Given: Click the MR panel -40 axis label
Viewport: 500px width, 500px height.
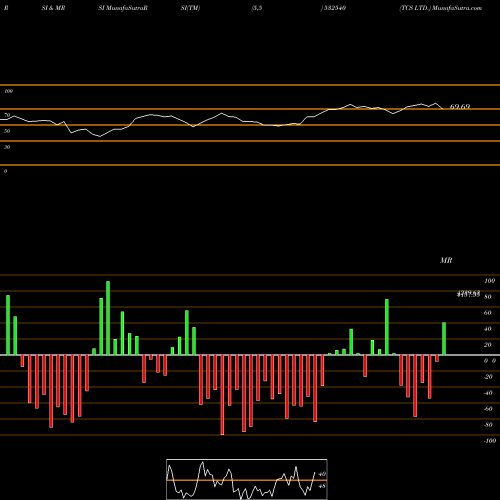Looking at the screenshot, I should point(488,393).
